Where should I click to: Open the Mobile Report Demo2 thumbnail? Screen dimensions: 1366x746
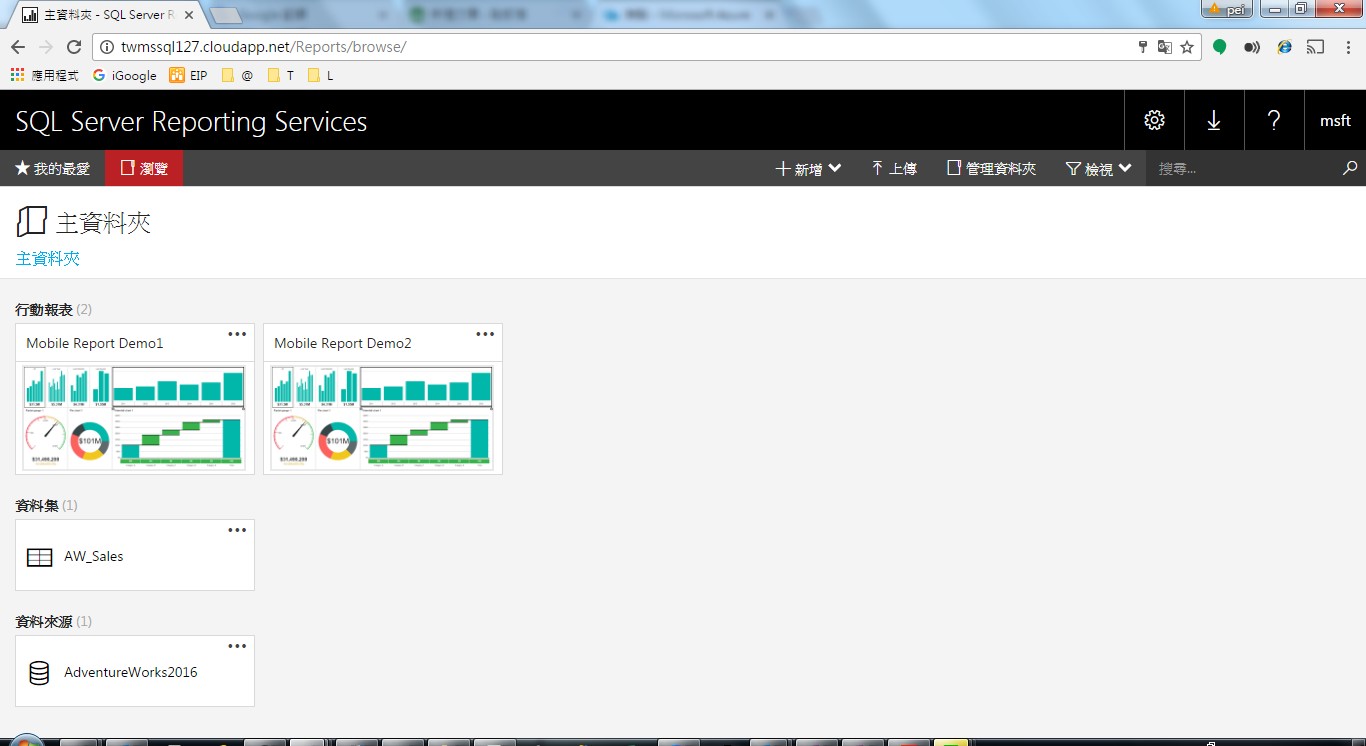click(x=383, y=417)
